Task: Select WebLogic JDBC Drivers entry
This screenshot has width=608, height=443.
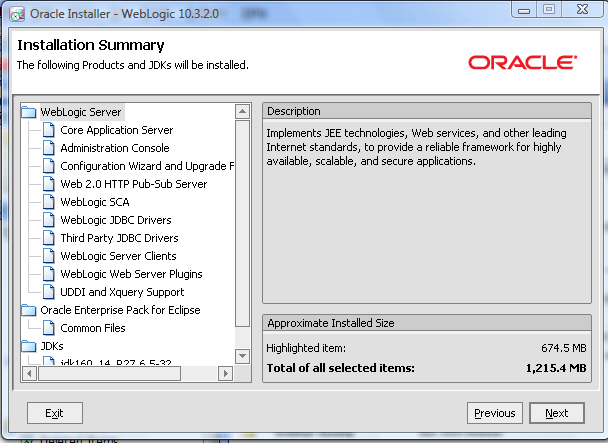Action: click(116, 220)
